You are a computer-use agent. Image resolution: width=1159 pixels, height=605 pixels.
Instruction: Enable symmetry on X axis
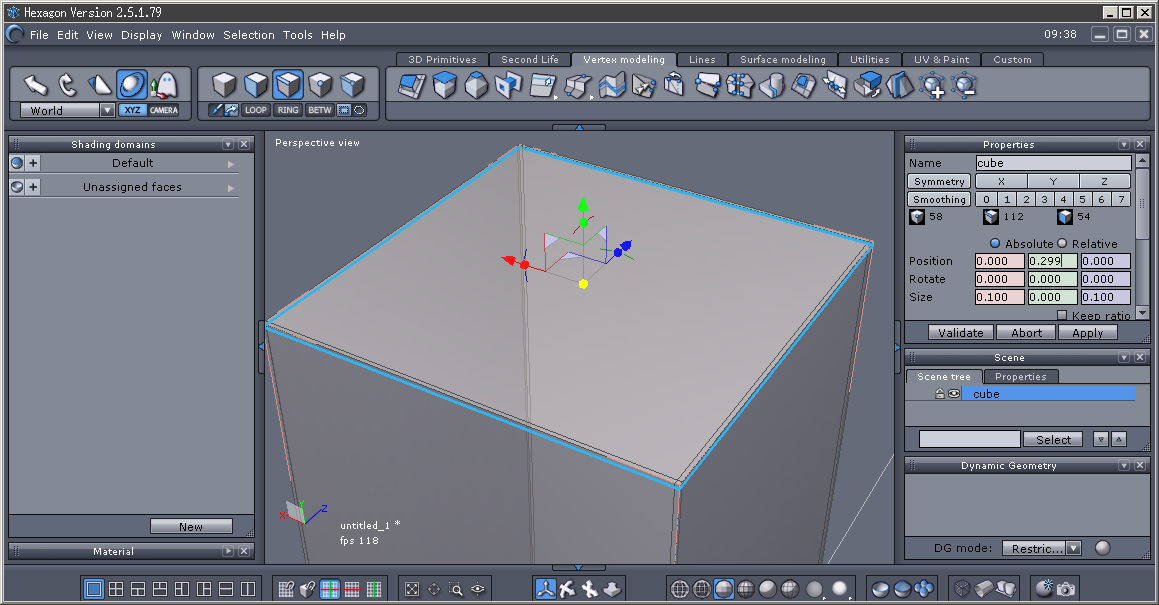[x=1001, y=181]
